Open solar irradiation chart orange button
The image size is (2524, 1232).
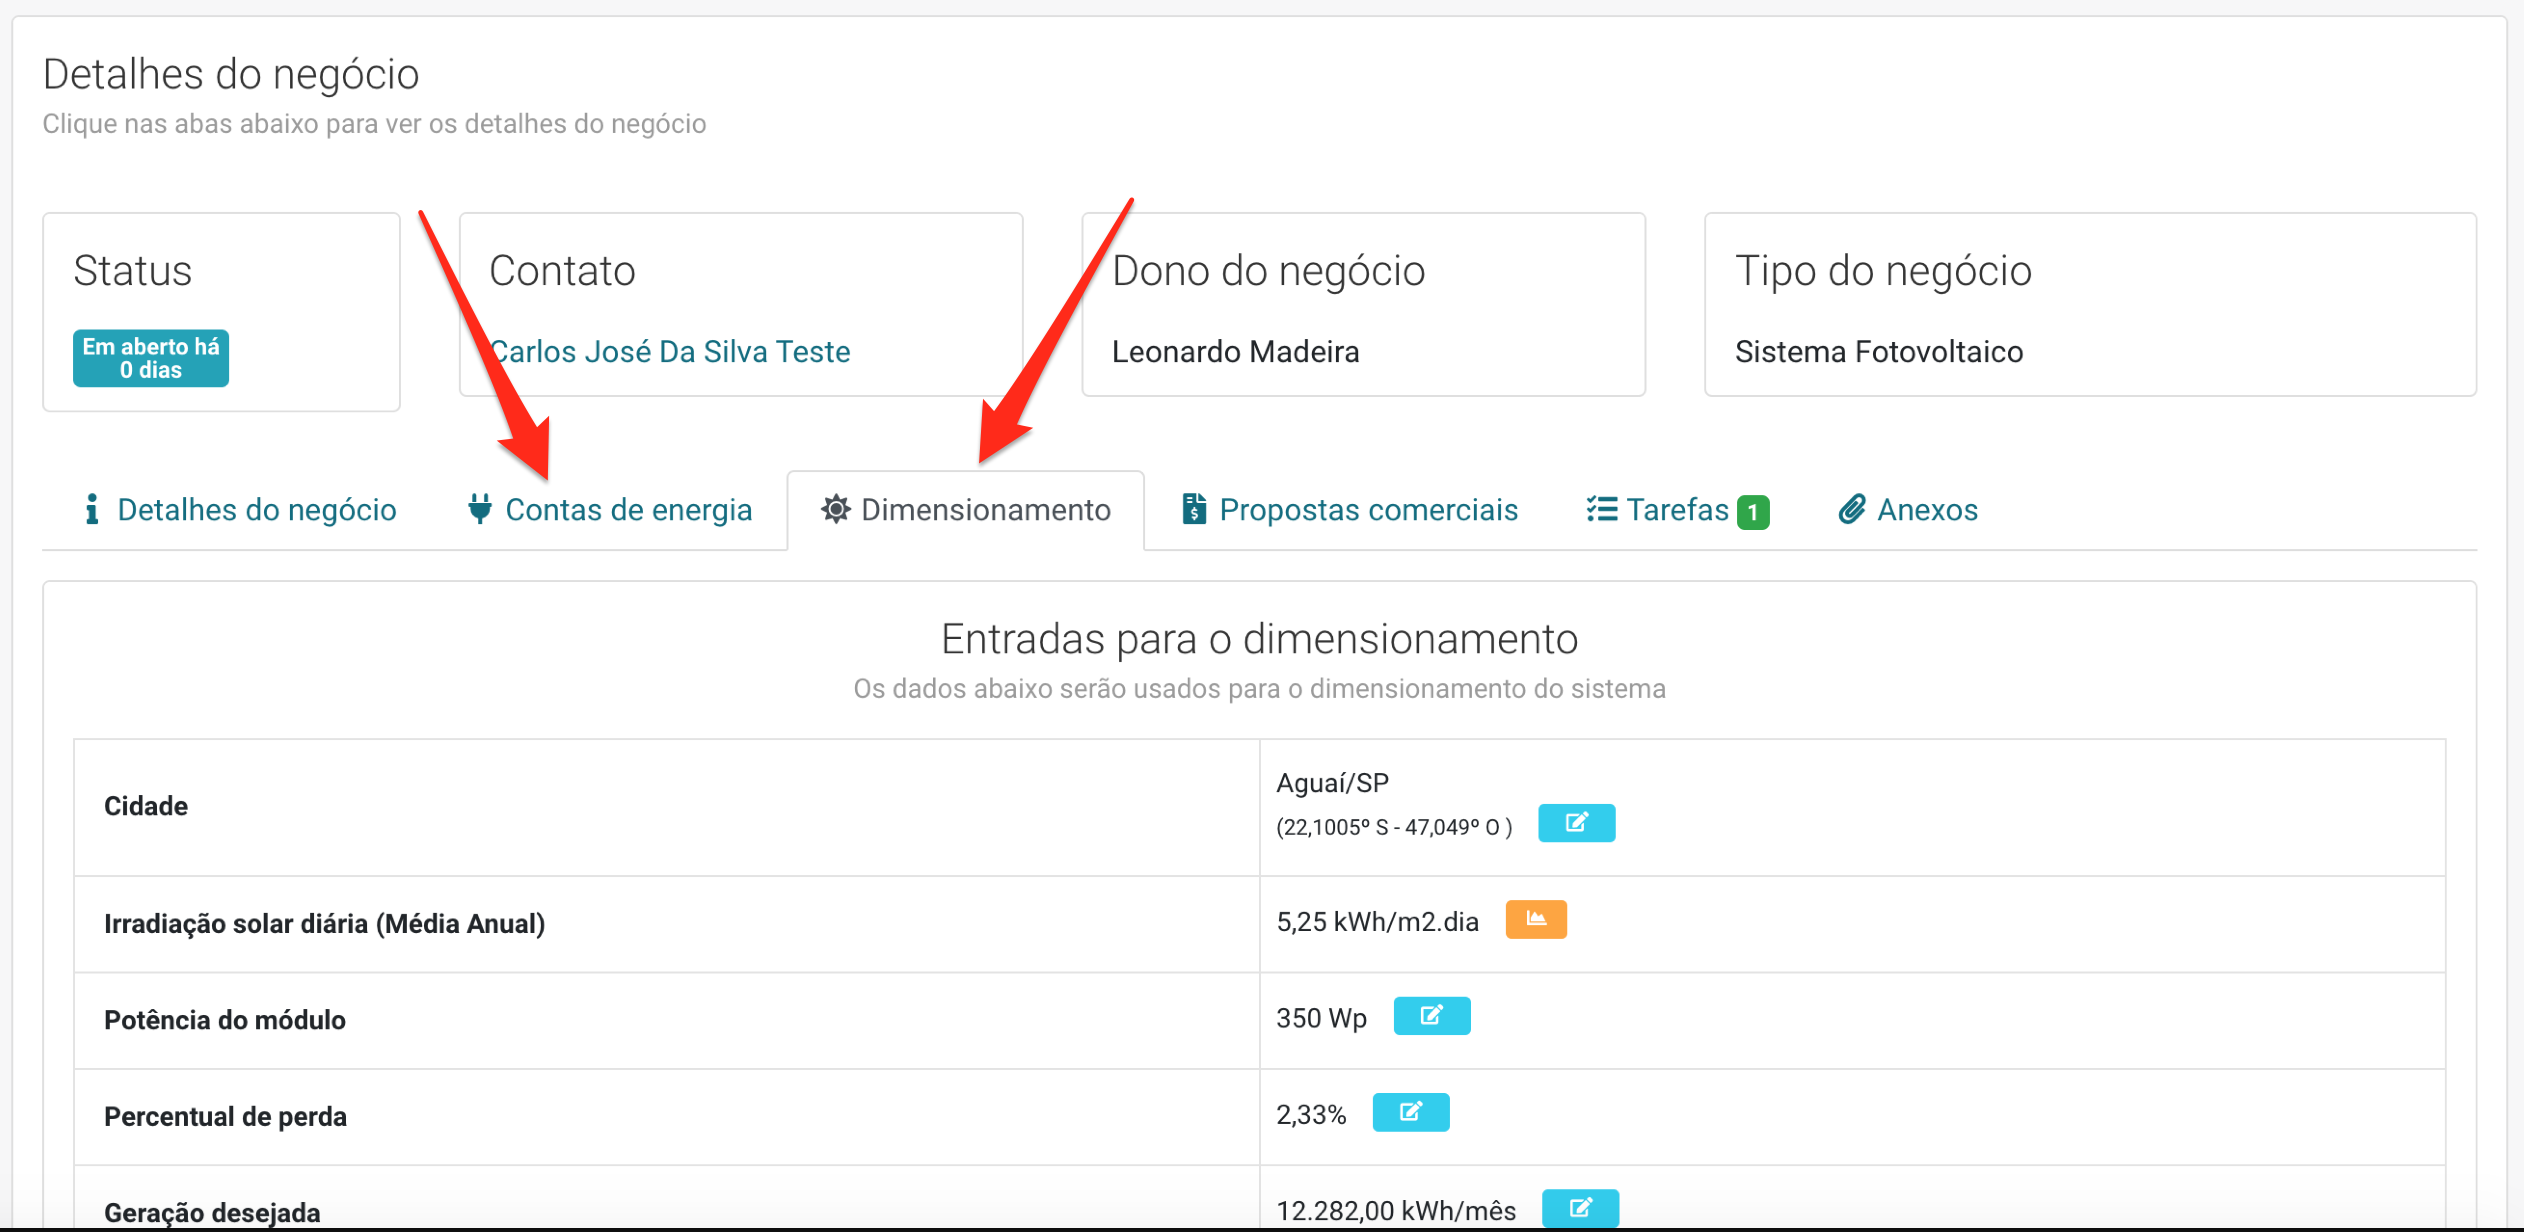[1536, 919]
